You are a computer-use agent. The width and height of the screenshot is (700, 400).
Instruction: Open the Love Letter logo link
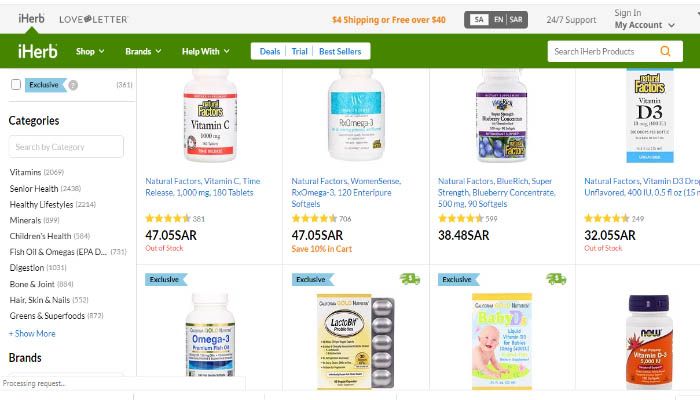click(x=94, y=19)
